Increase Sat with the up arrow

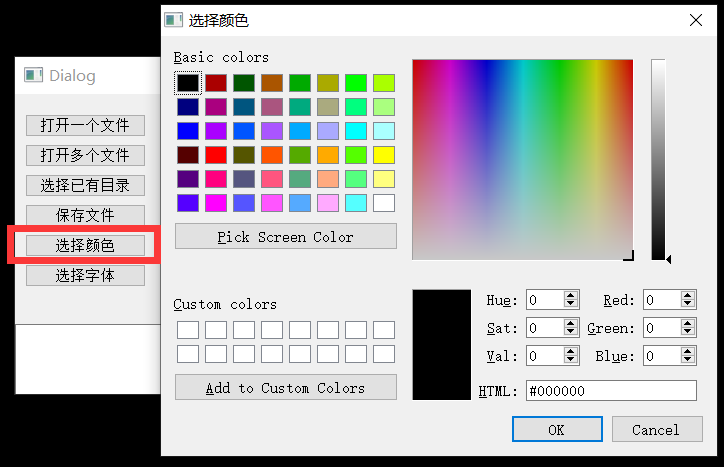point(571,323)
